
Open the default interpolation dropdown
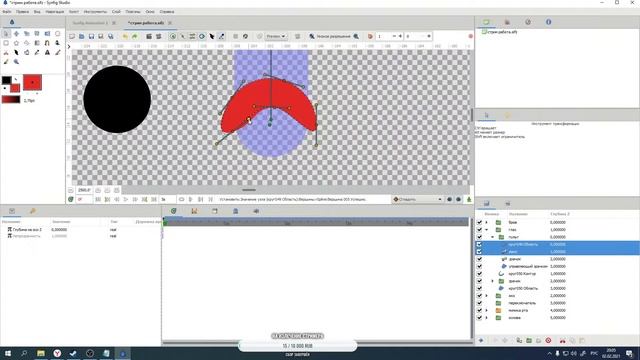tap(418, 199)
